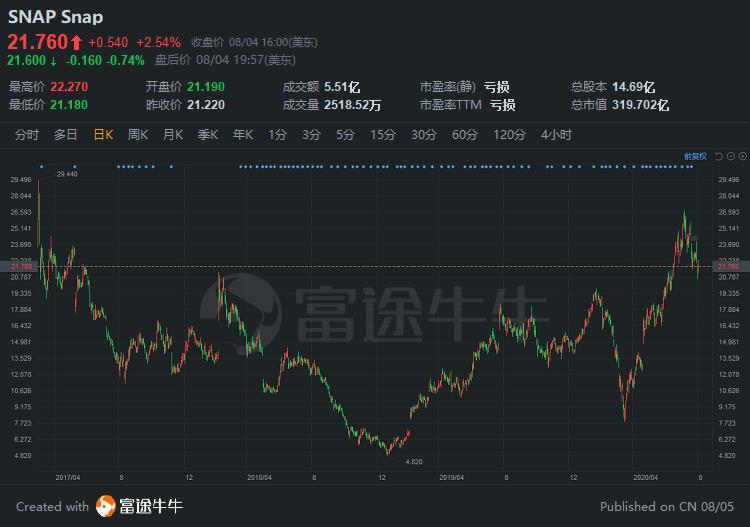Click the 2017/04 date axis label

tap(68, 478)
